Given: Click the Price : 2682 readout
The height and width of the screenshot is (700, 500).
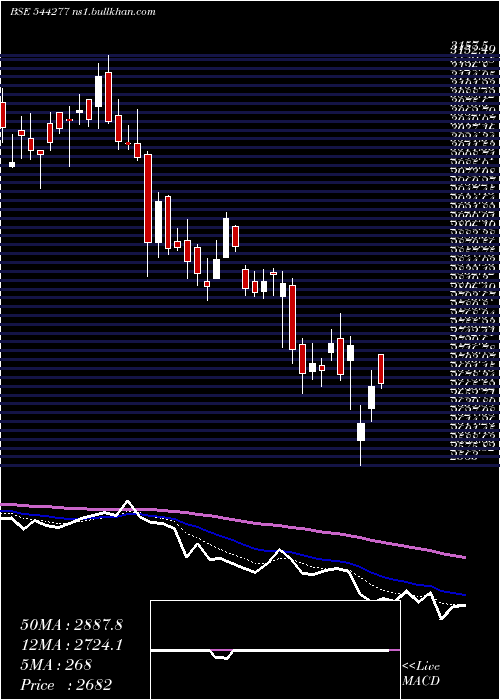Looking at the screenshot, I should 66,685.
